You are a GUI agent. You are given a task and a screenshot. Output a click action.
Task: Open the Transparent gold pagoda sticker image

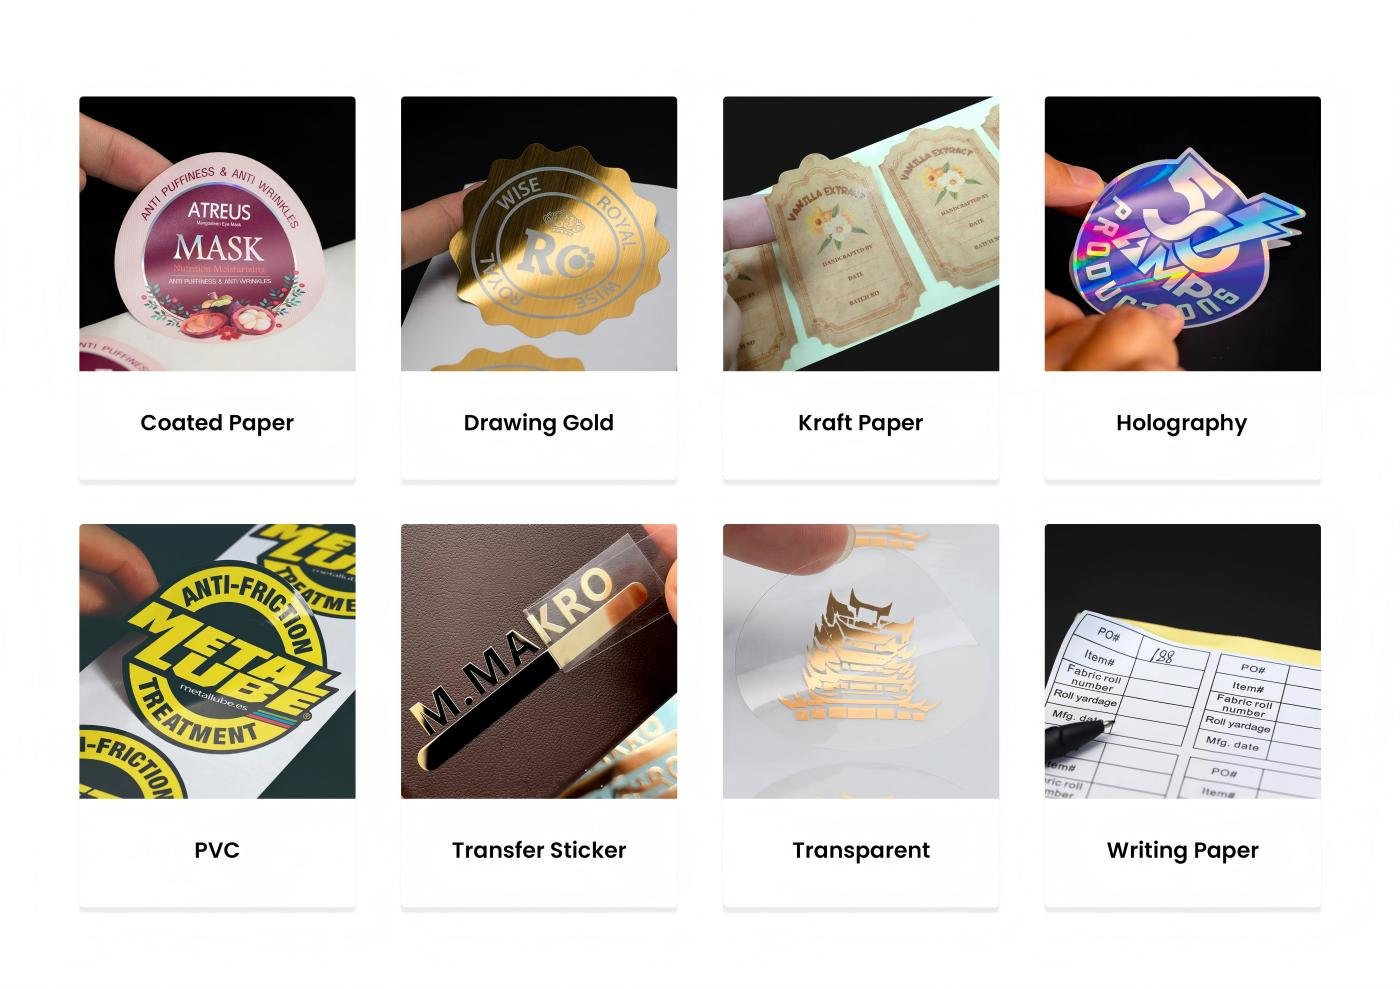[861, 661]
